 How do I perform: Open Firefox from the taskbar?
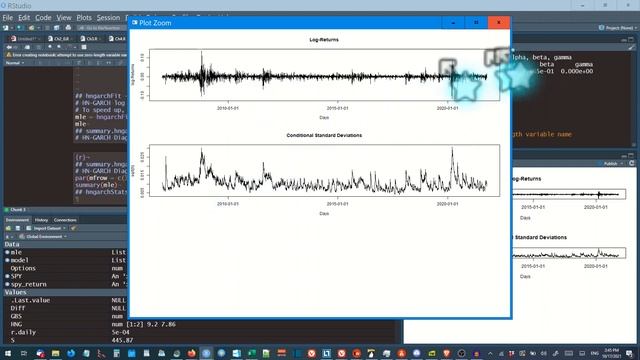click(x=191, y=353)
